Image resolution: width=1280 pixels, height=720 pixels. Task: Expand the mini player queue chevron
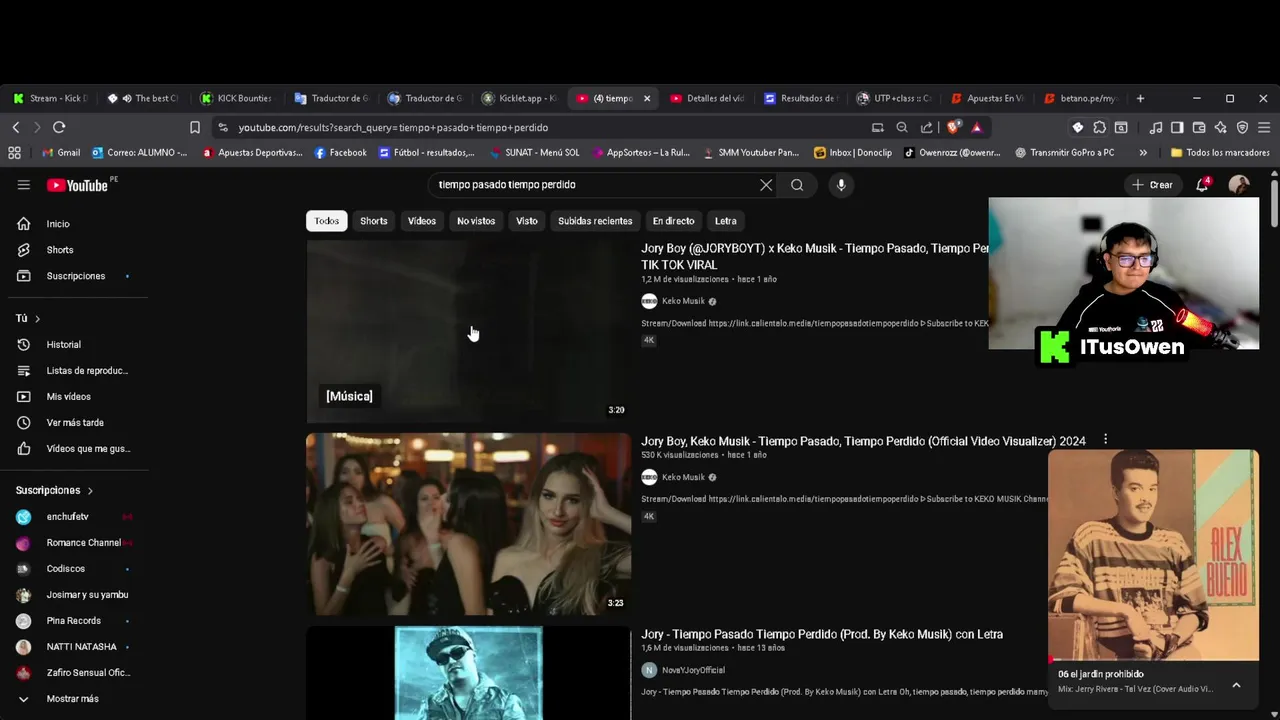(1236, 685)
